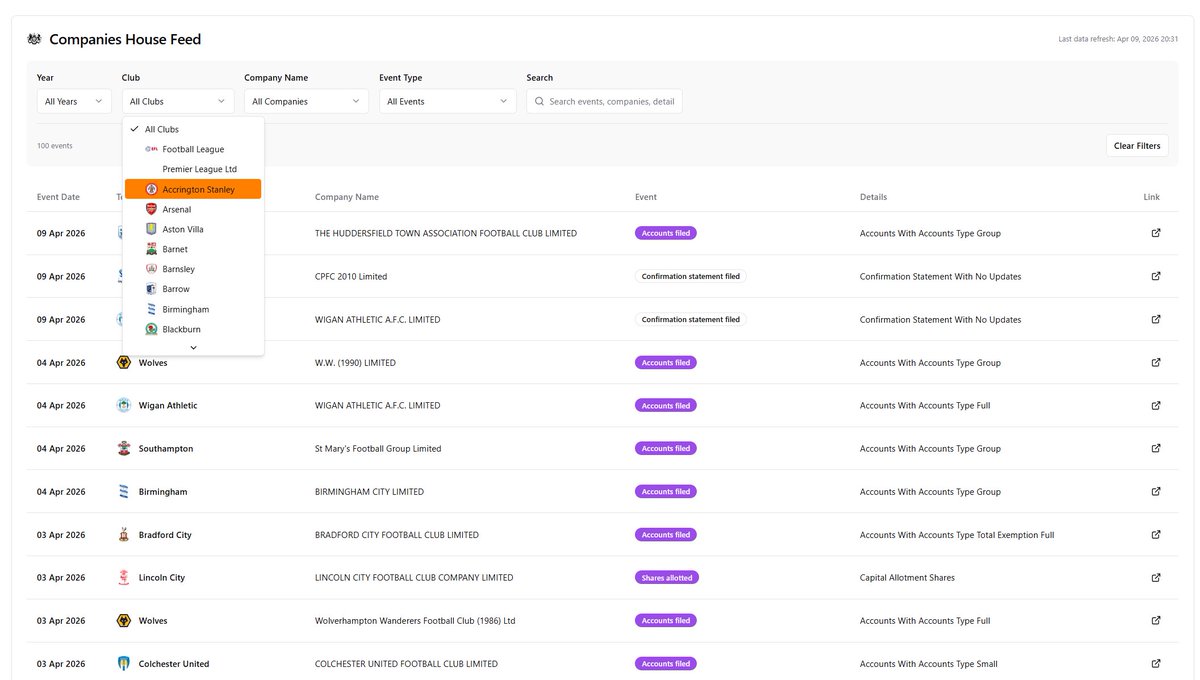Click the Bradford City club crest
1200x680 pixels.
(124, 534)
